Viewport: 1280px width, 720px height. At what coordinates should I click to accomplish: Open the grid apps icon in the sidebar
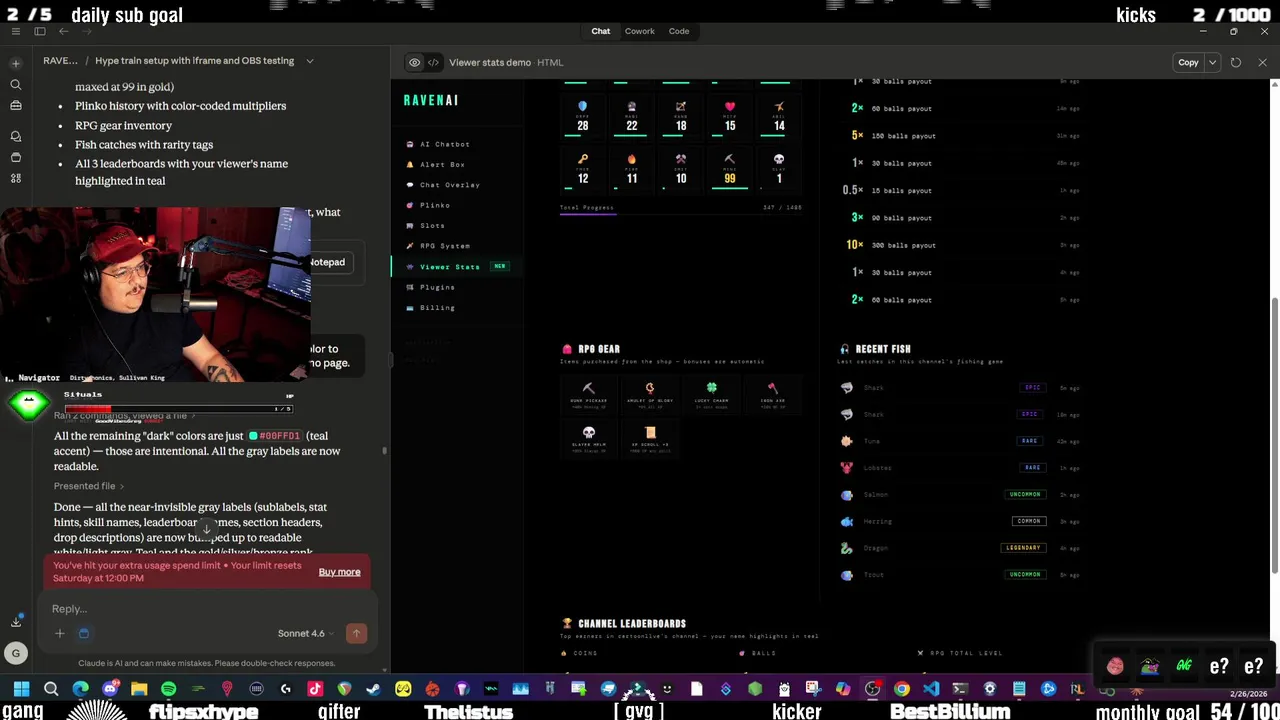coord(15,178)
